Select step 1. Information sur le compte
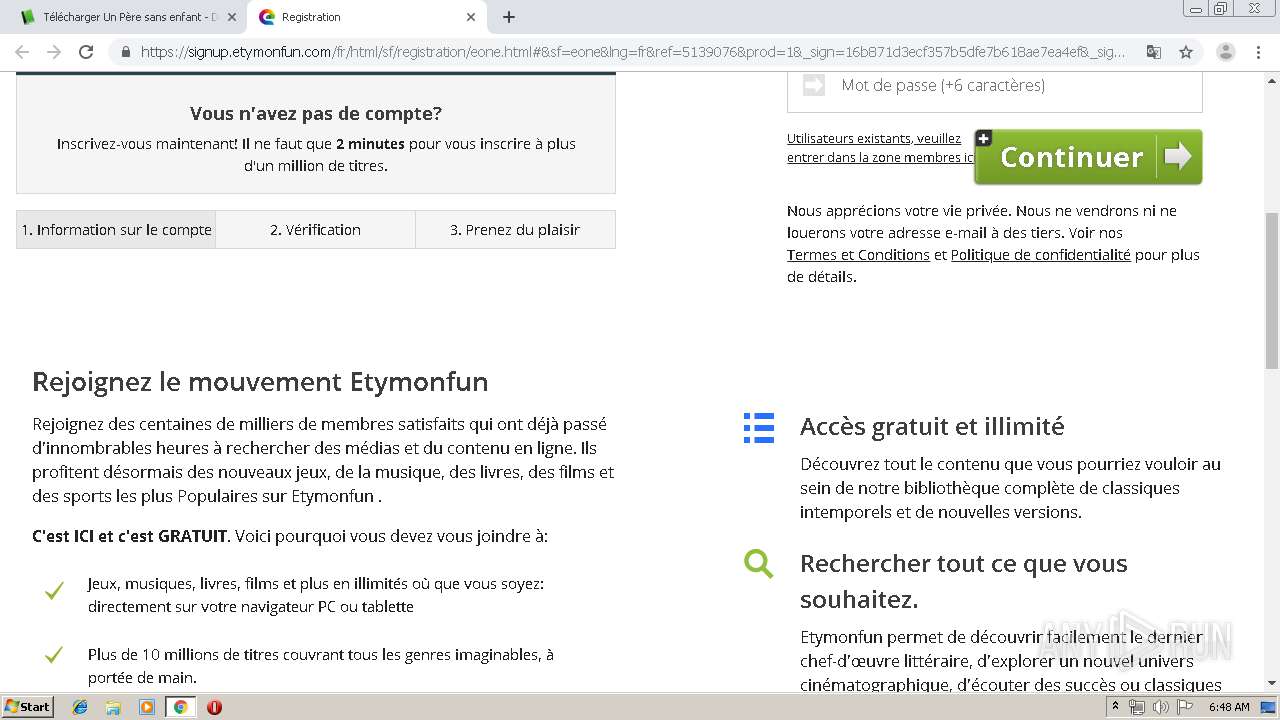This screenshot has height=720, width=1280. pyautogui.click(x=116, y=229)
